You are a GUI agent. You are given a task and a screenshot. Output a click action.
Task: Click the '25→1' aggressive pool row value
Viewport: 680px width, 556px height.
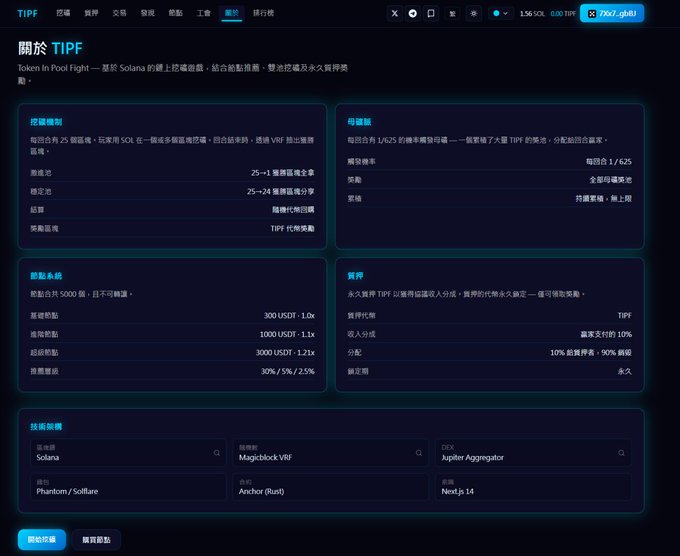coord(283,173)
